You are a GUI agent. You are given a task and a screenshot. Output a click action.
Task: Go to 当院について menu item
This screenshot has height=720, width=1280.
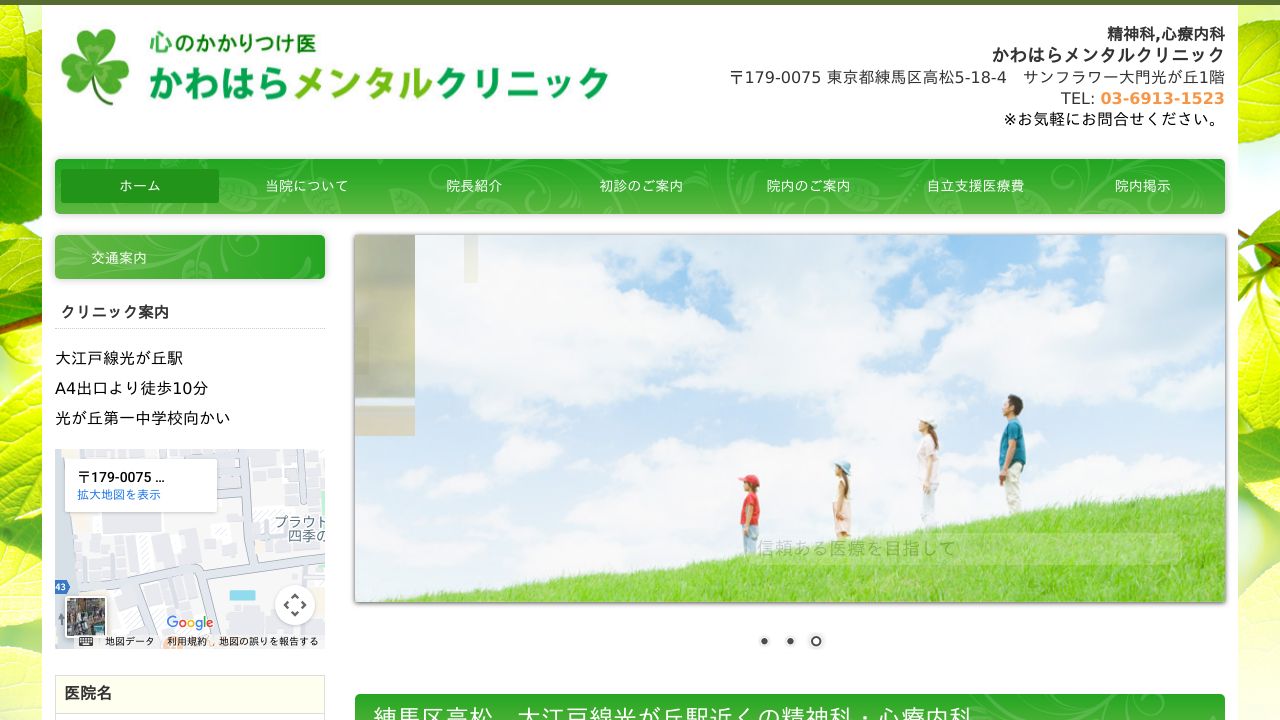[307, 186]
